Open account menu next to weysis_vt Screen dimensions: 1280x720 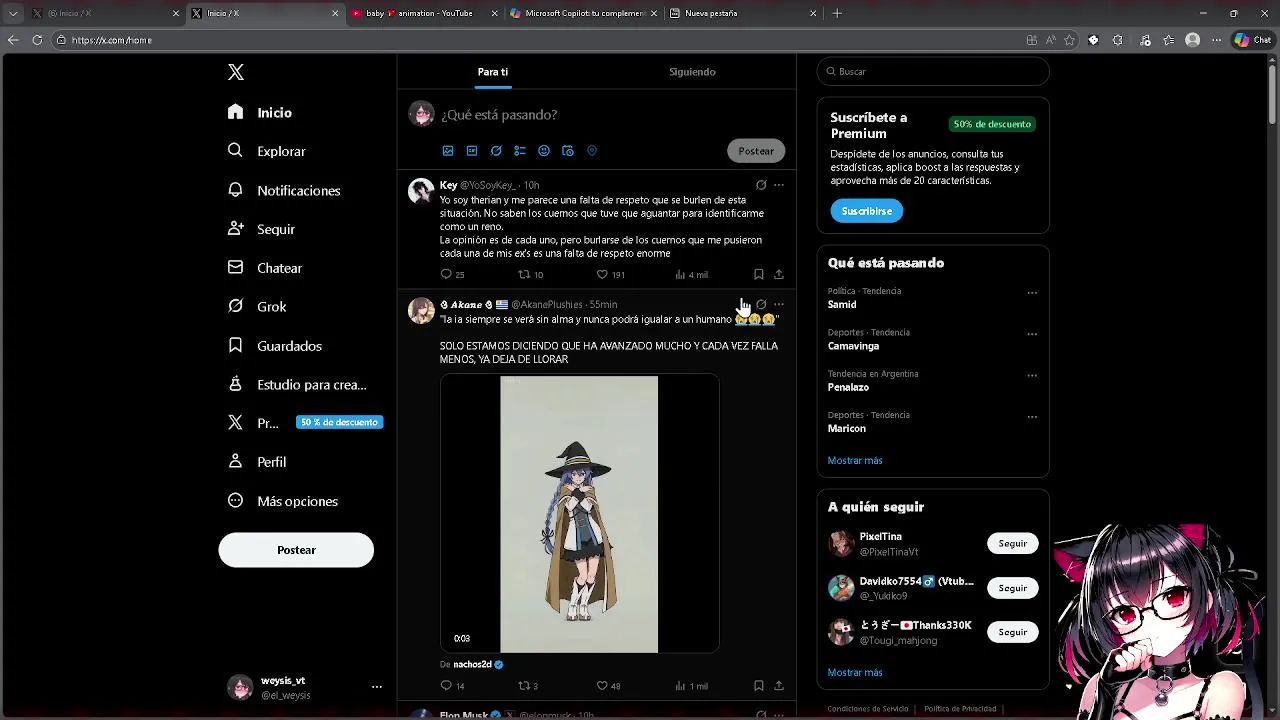pos(377,687)
